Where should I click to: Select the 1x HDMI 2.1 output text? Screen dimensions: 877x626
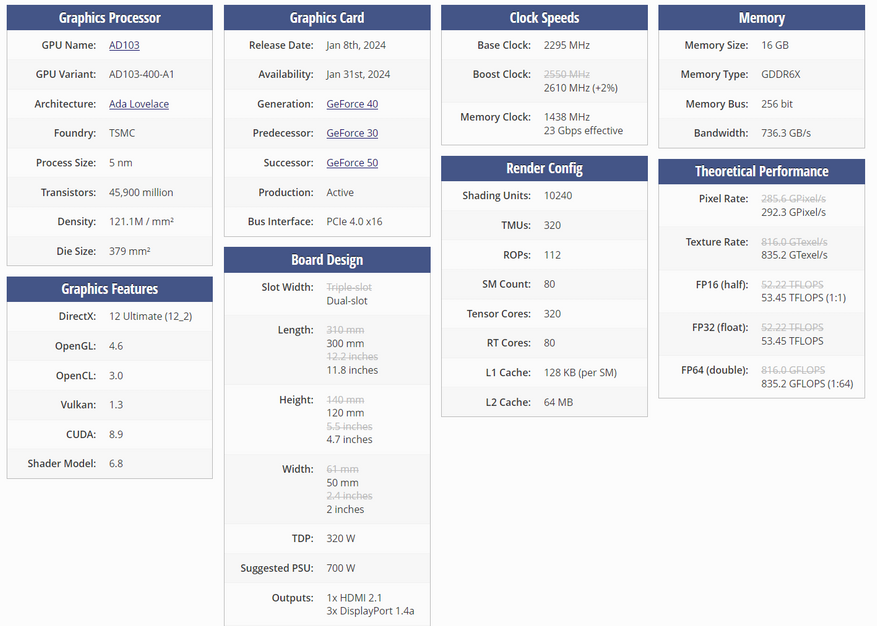pos(354,598)
